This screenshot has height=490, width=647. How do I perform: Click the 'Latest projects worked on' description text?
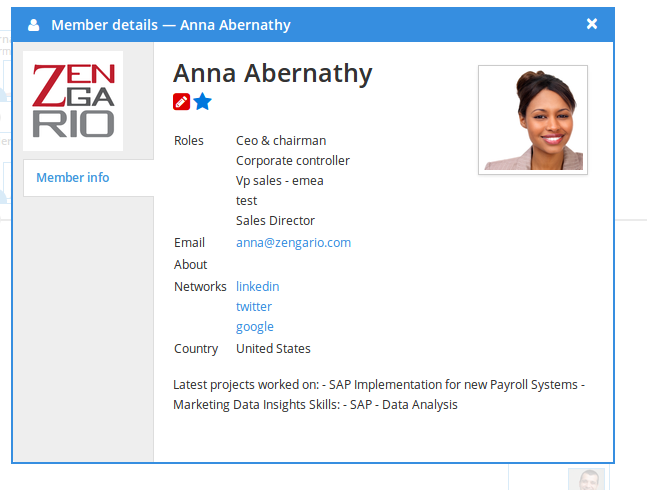[x=379, y=395]
